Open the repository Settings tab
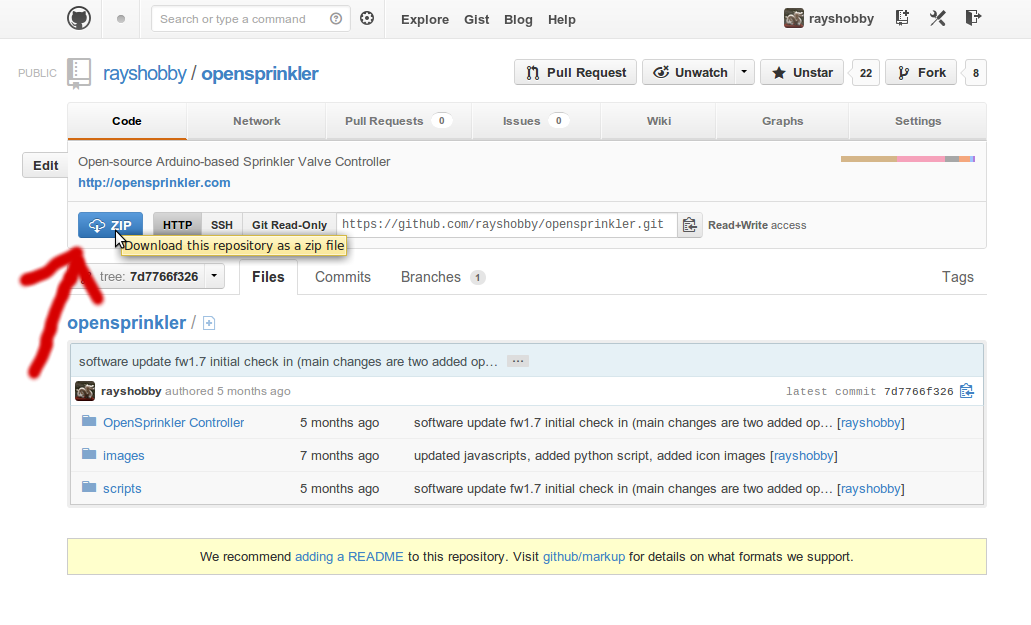 (x=918, y=121)
